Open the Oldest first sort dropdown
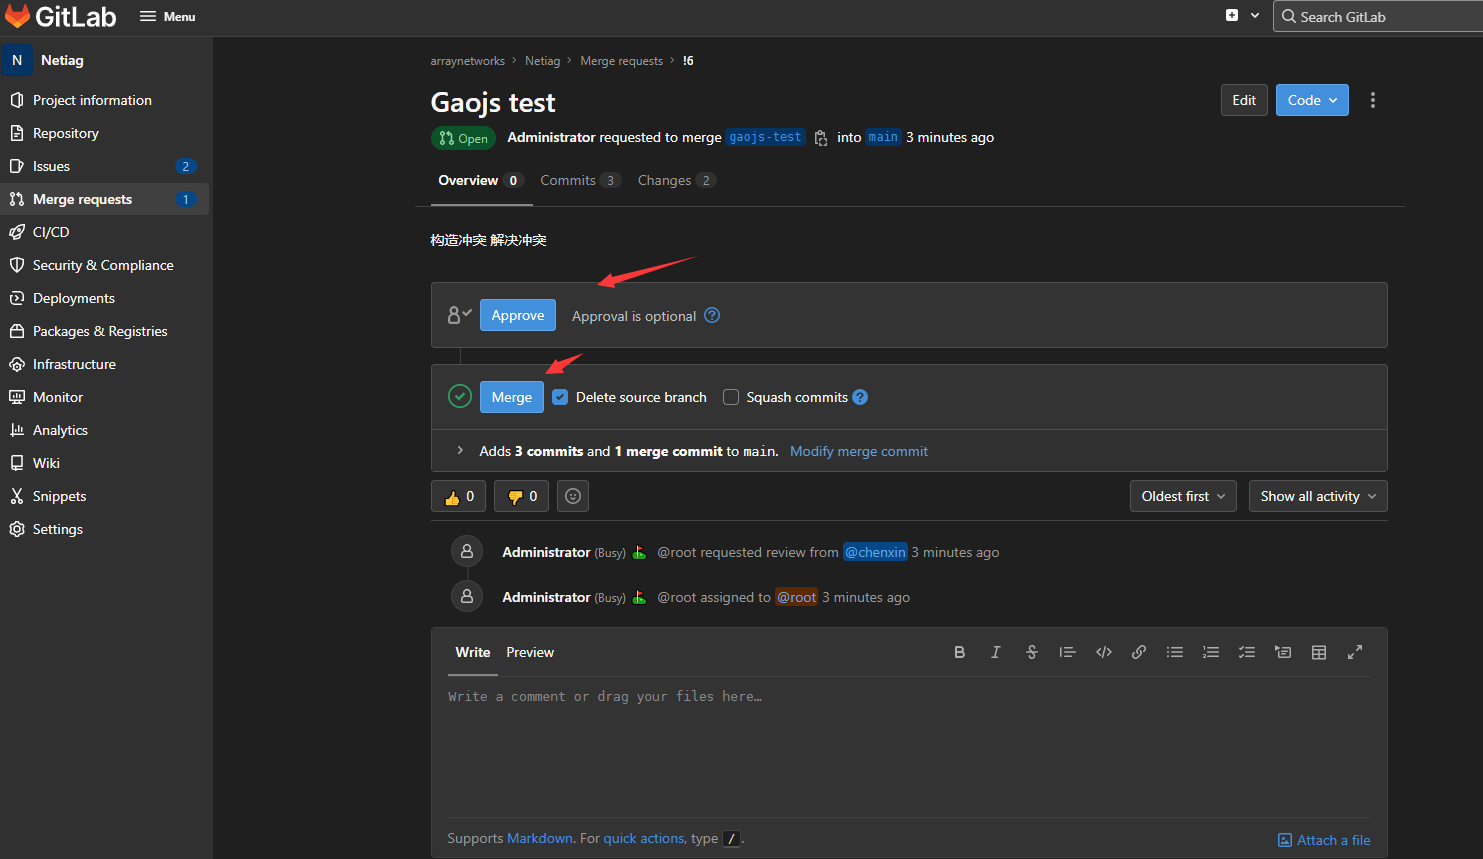The width and height of the screenshot is (1483, 859). coord(1183,496)
